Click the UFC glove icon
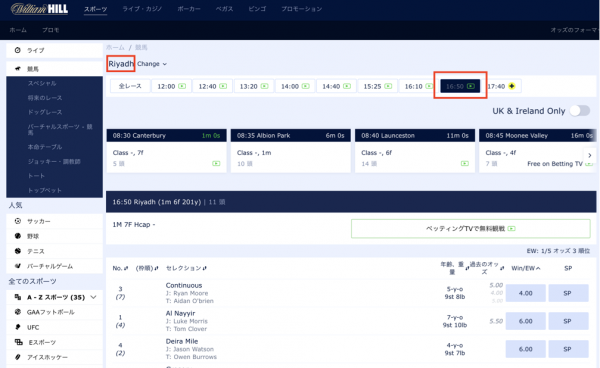Image resolution: width=600 pixels, height=368 pixels. point(18,327)
